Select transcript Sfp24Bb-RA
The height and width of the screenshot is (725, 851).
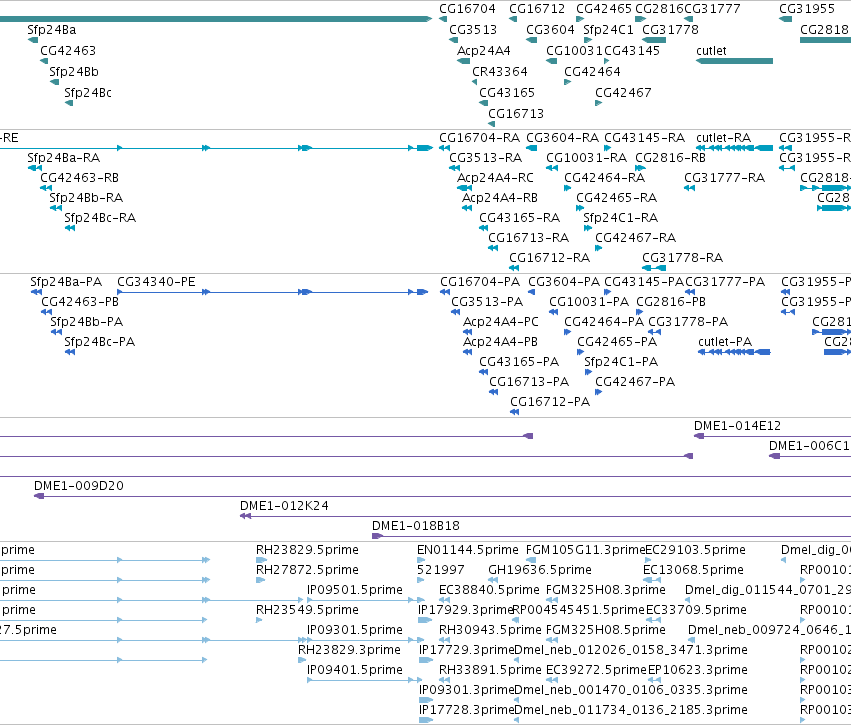tap(86, 198)
